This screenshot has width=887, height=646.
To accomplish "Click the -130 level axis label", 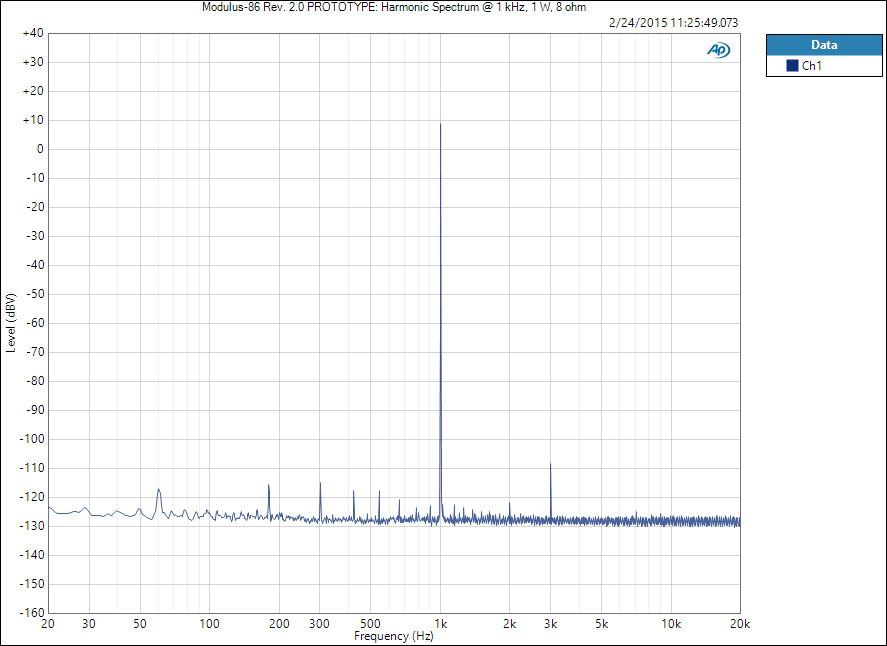I will [x=32, y=526].
